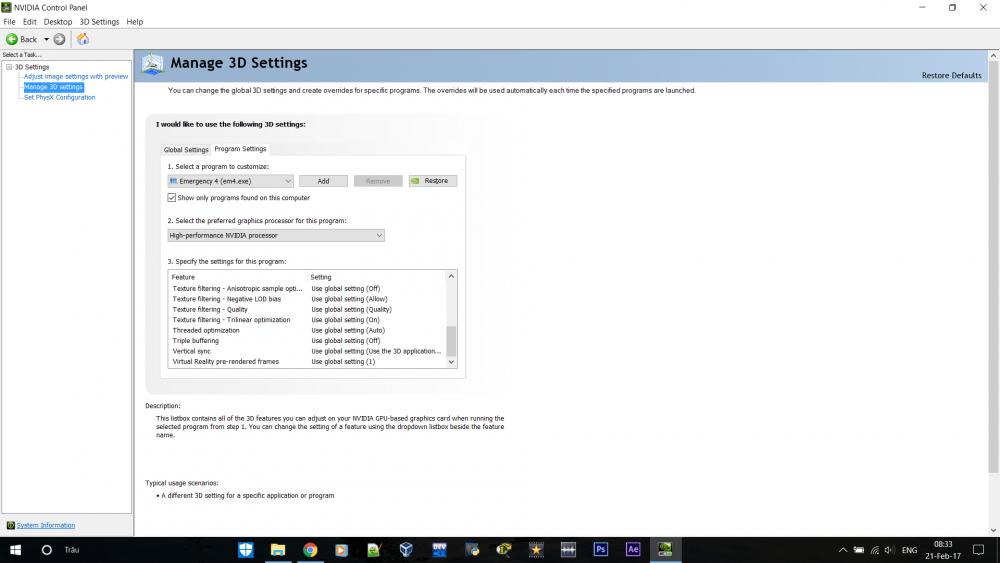The height and width of the screenshot is (563, 1000).
Task: Click the green Back arrow icon
Action: (11, 40)
